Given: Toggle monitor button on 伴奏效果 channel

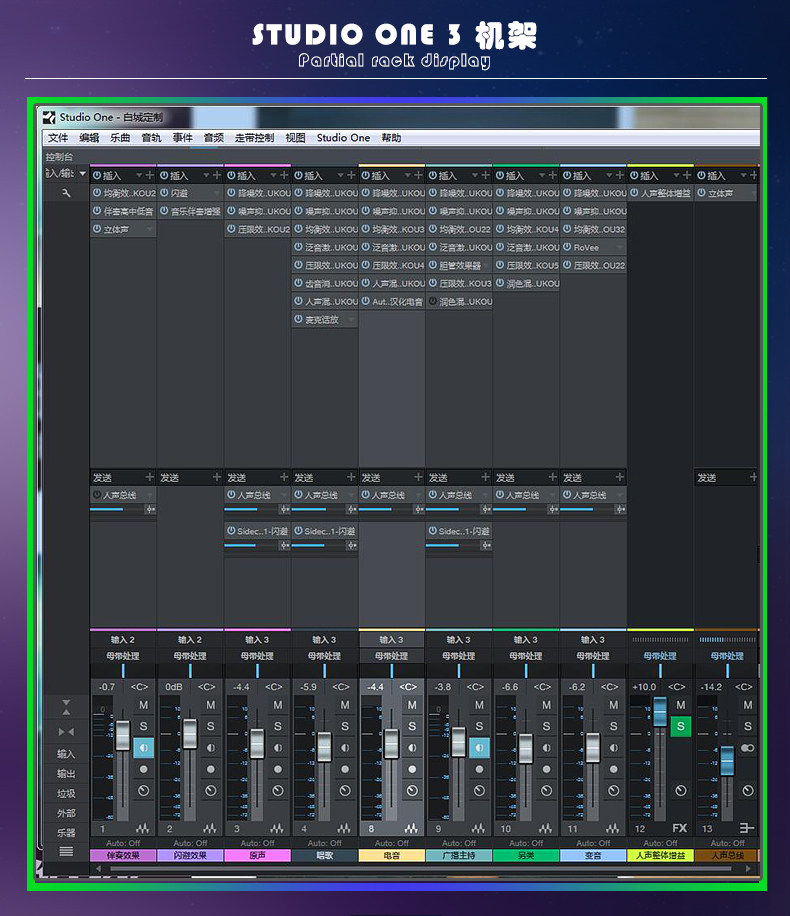Looking at the screenshot, I should pos(144,748).
